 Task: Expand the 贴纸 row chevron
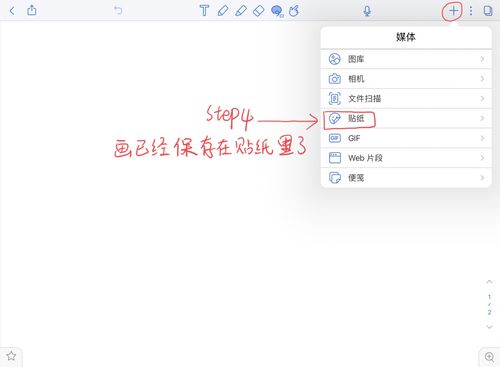(x=482, y=118)
